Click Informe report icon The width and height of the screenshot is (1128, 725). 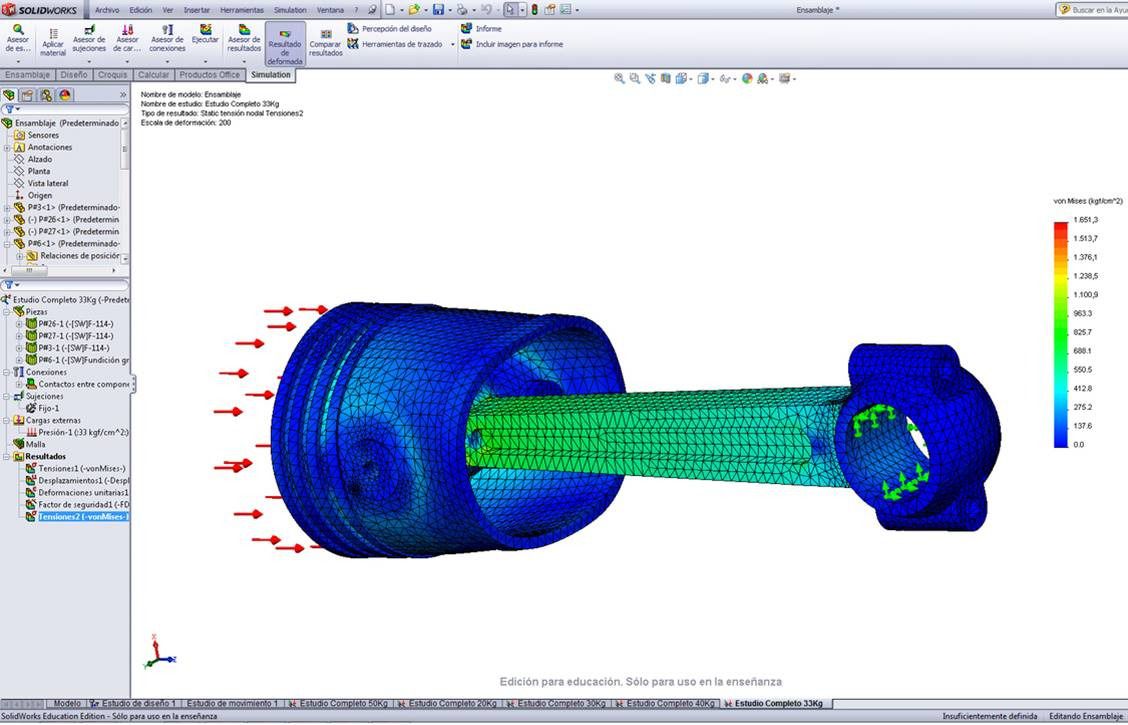point(467,29)
